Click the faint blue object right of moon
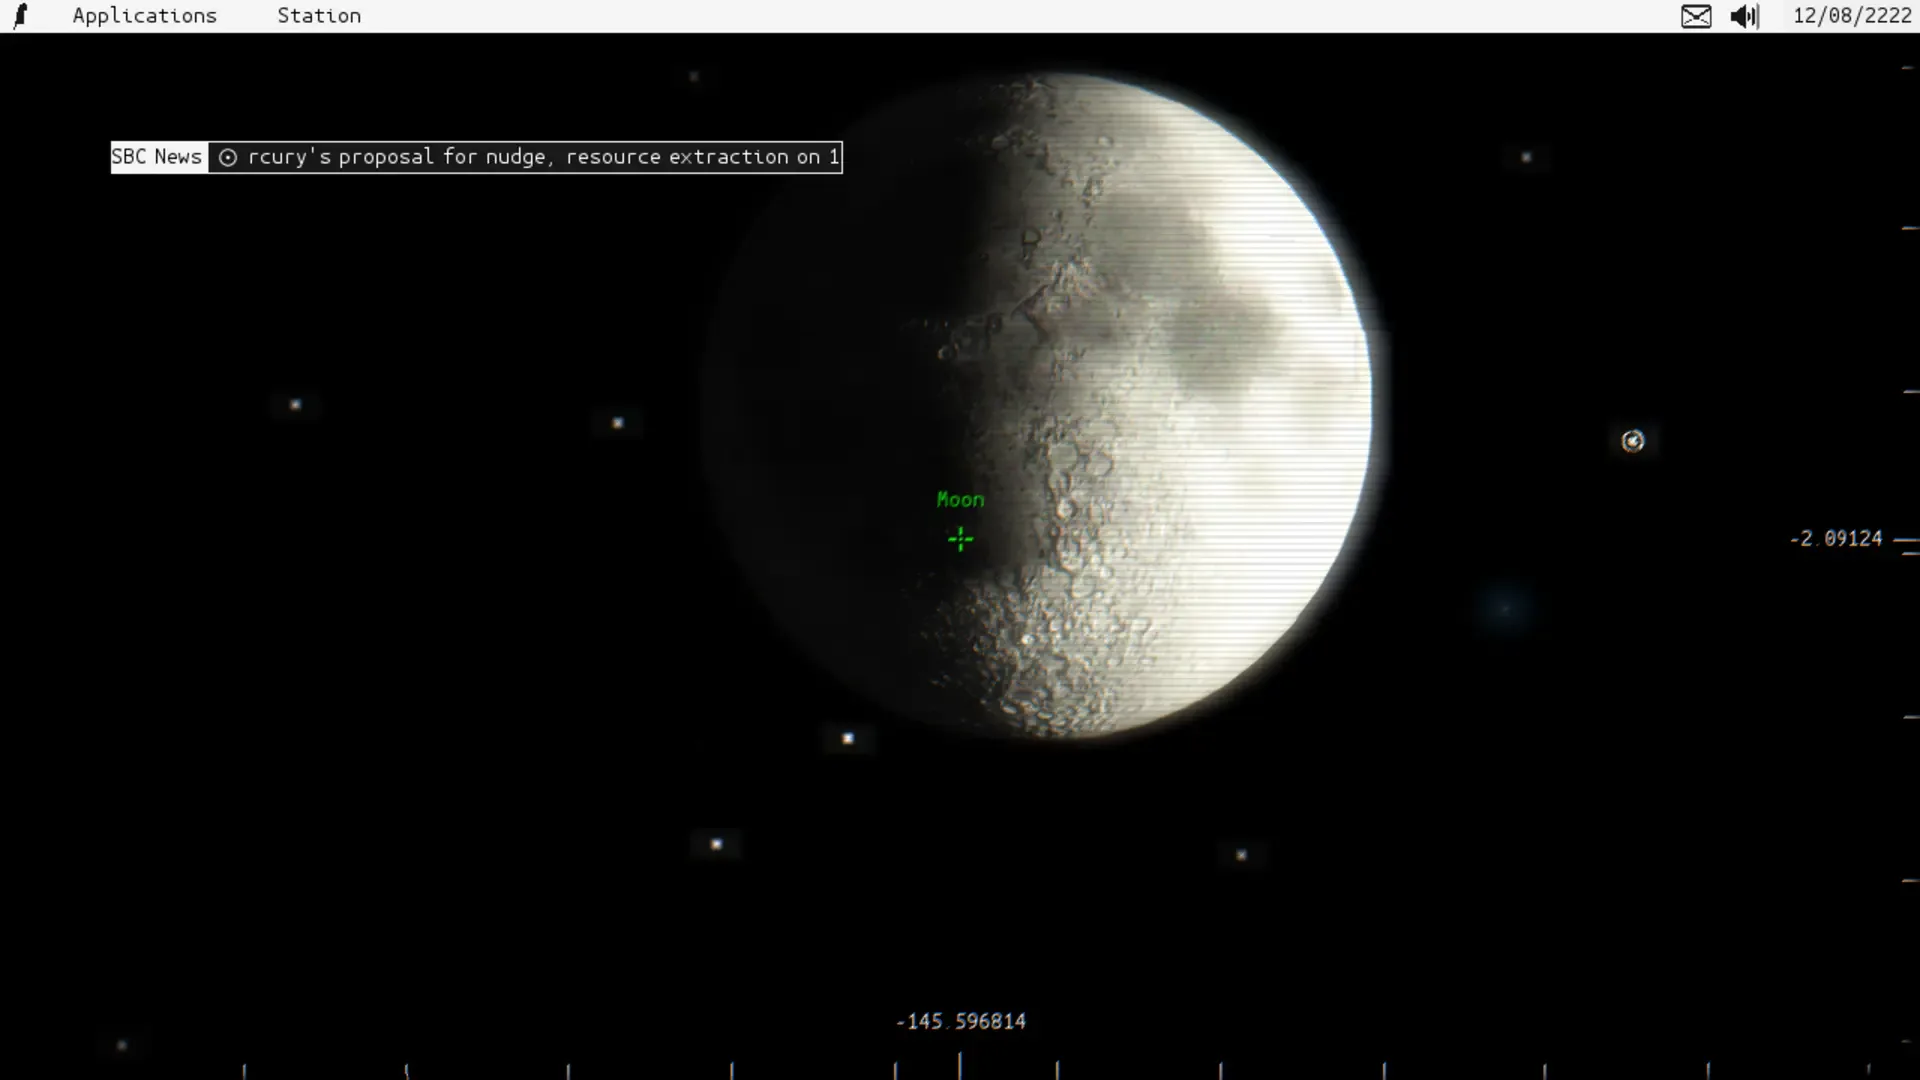Screen dimensions: 1920x1080 click(x=1505, y=607)
